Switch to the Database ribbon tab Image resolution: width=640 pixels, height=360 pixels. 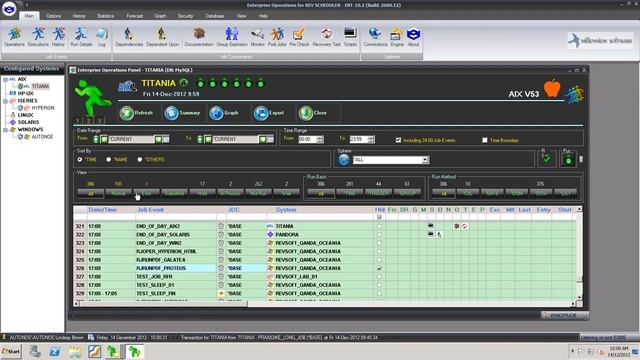click(x=215, y=16)
